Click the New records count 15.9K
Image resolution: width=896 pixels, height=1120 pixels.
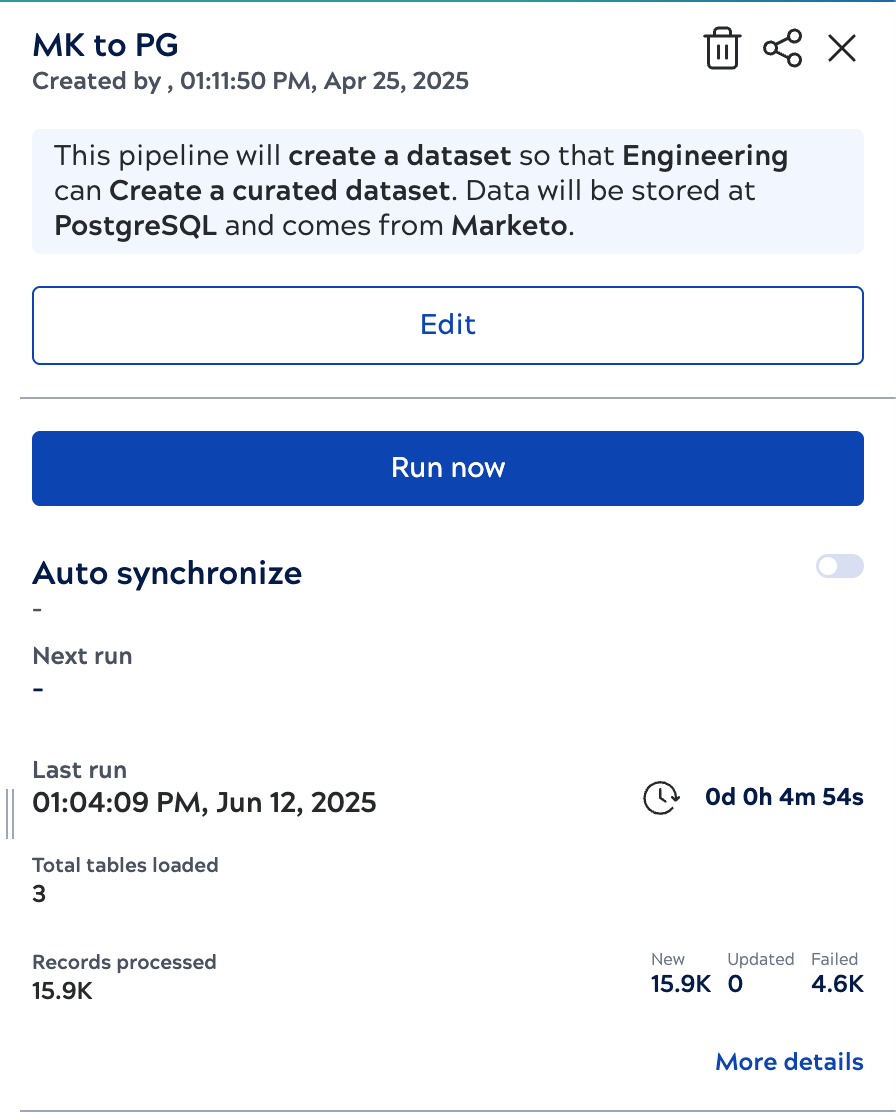[681, 984]
